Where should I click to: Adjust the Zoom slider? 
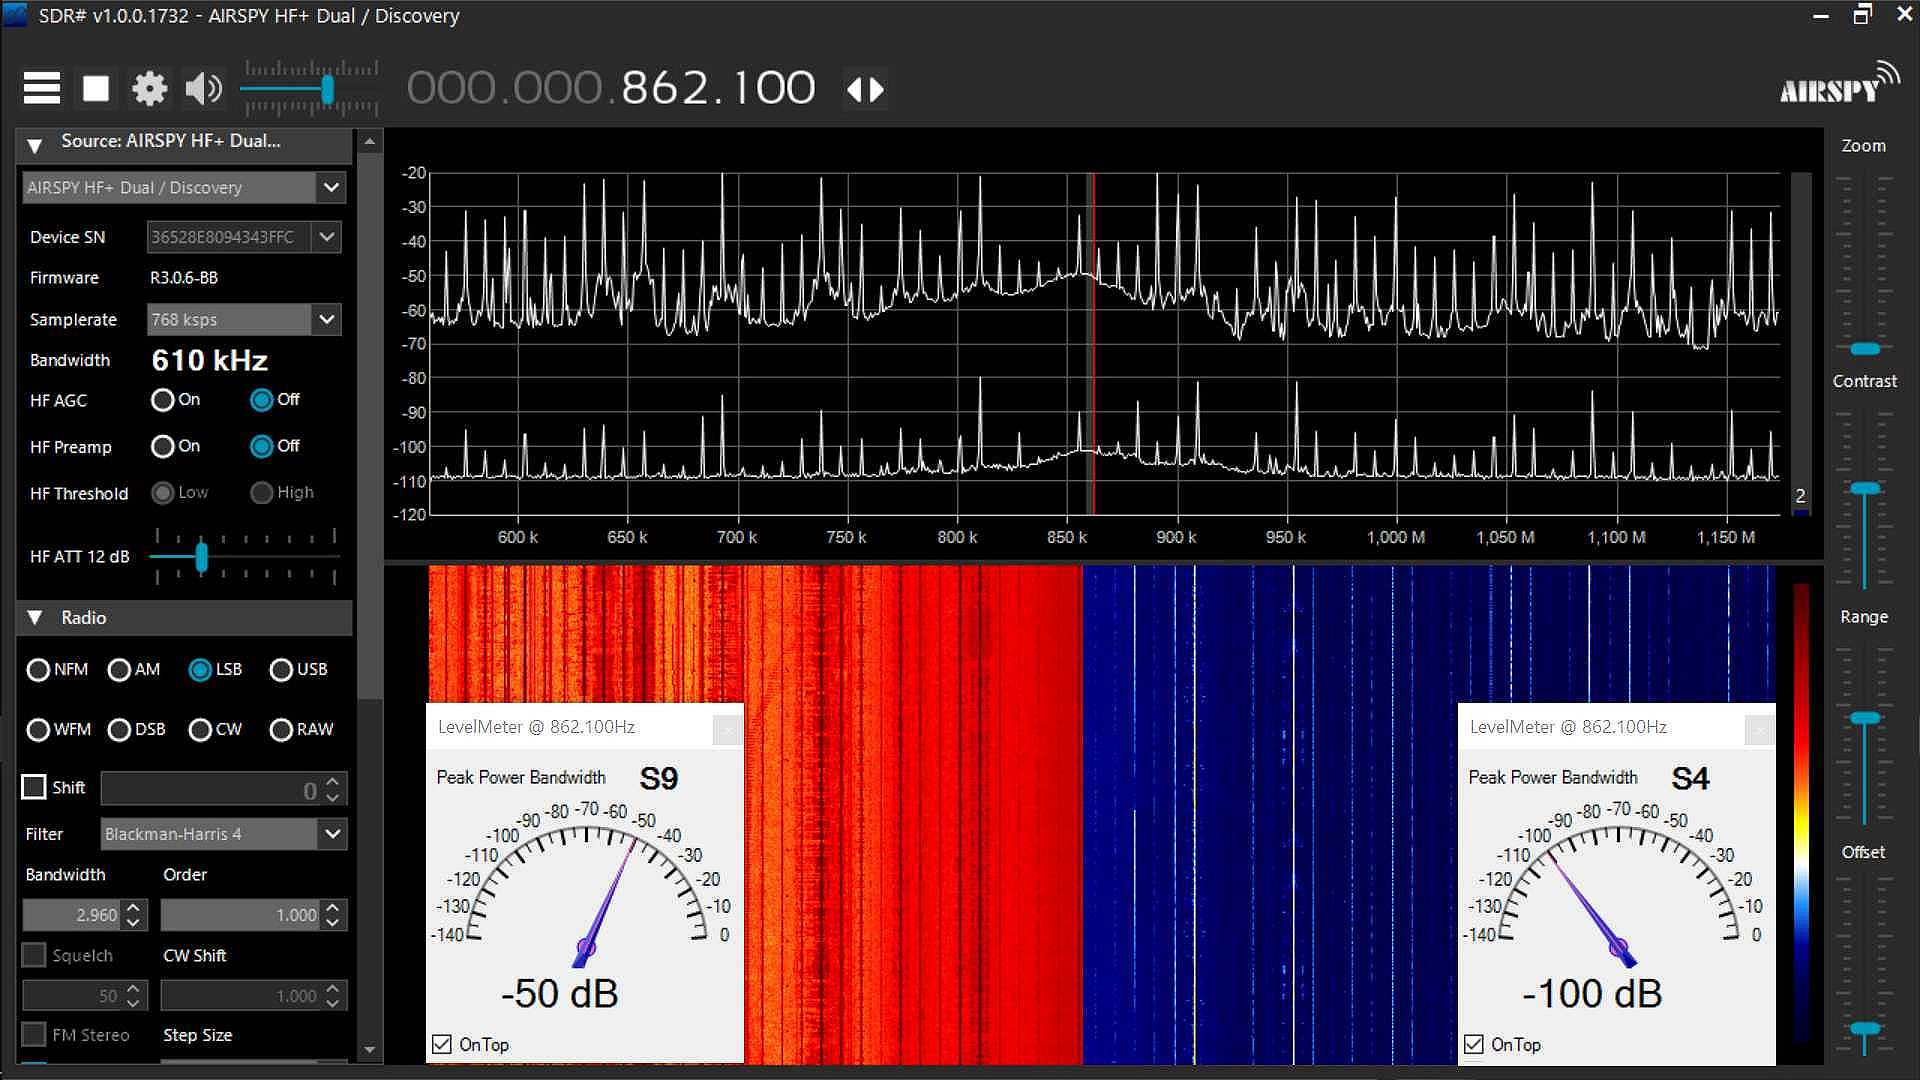(1865, 349)
